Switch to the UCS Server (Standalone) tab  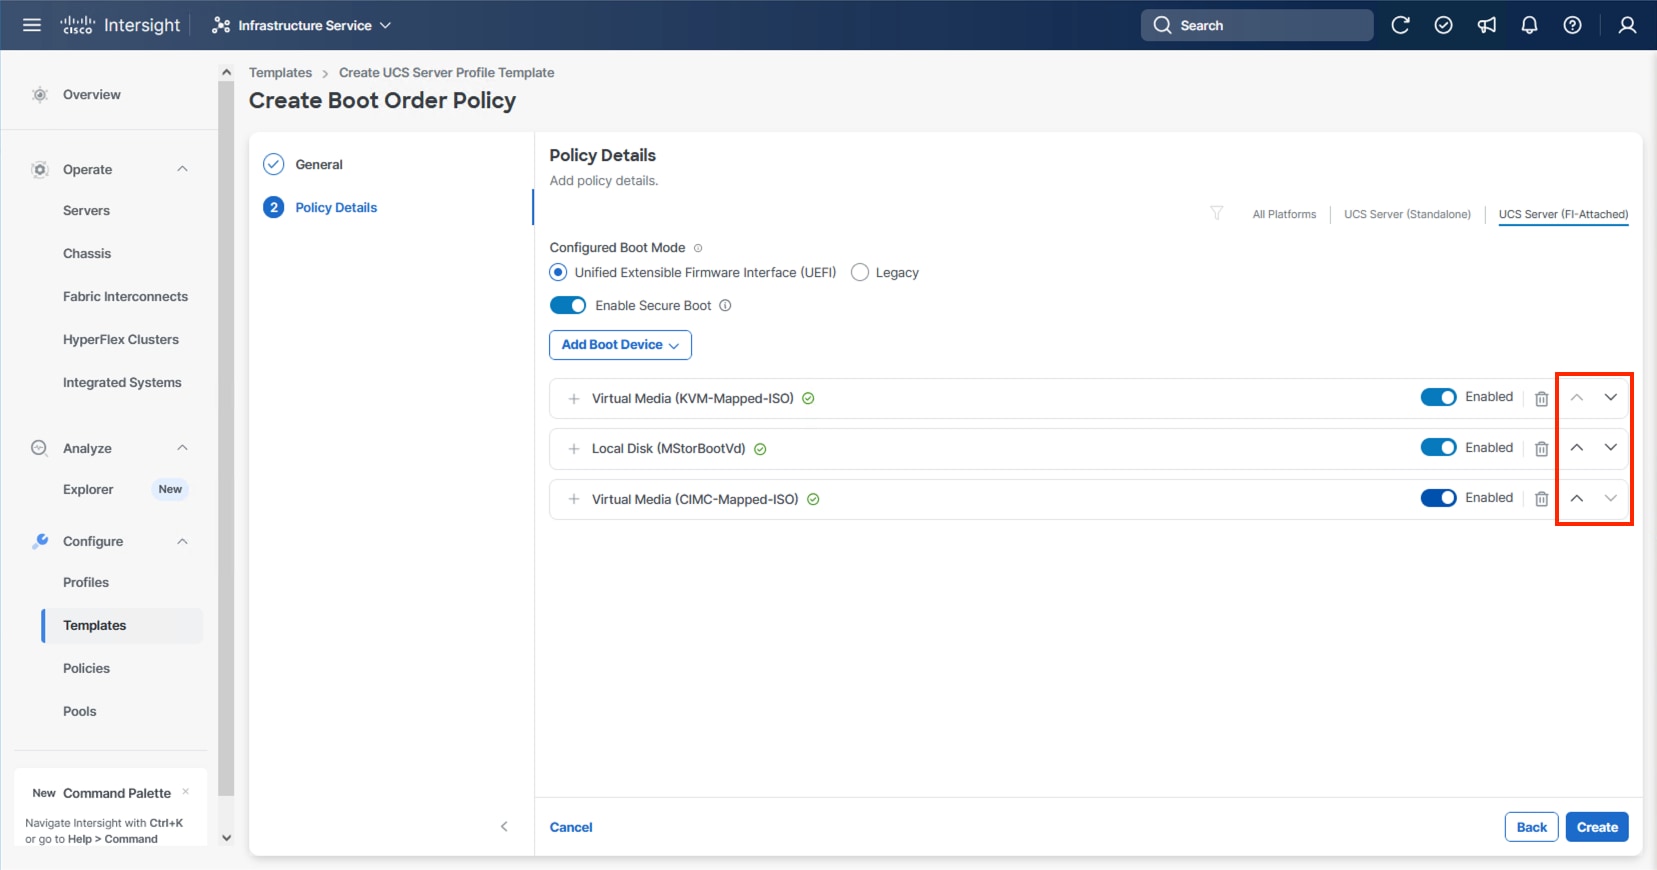click(x=1407, y=214)
